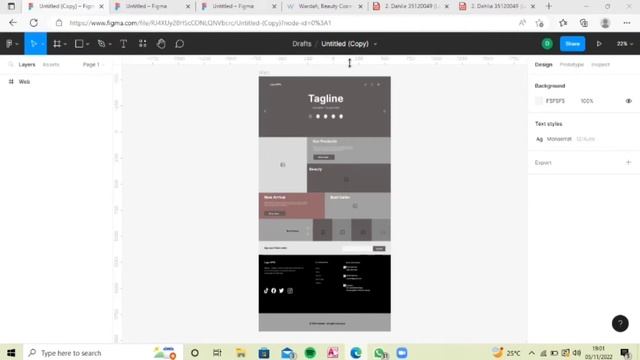Open file name Untitled (Copy) dropdown arrow

[375, 44]
